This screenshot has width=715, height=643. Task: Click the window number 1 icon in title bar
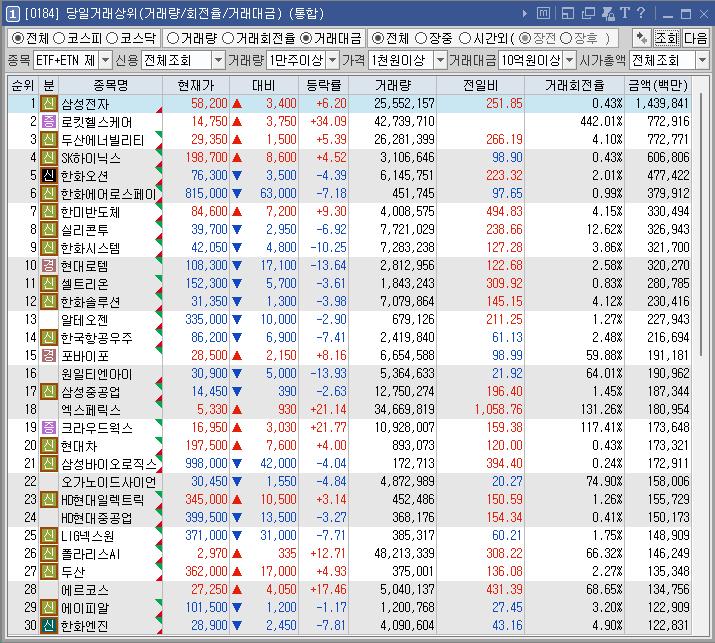12,14
